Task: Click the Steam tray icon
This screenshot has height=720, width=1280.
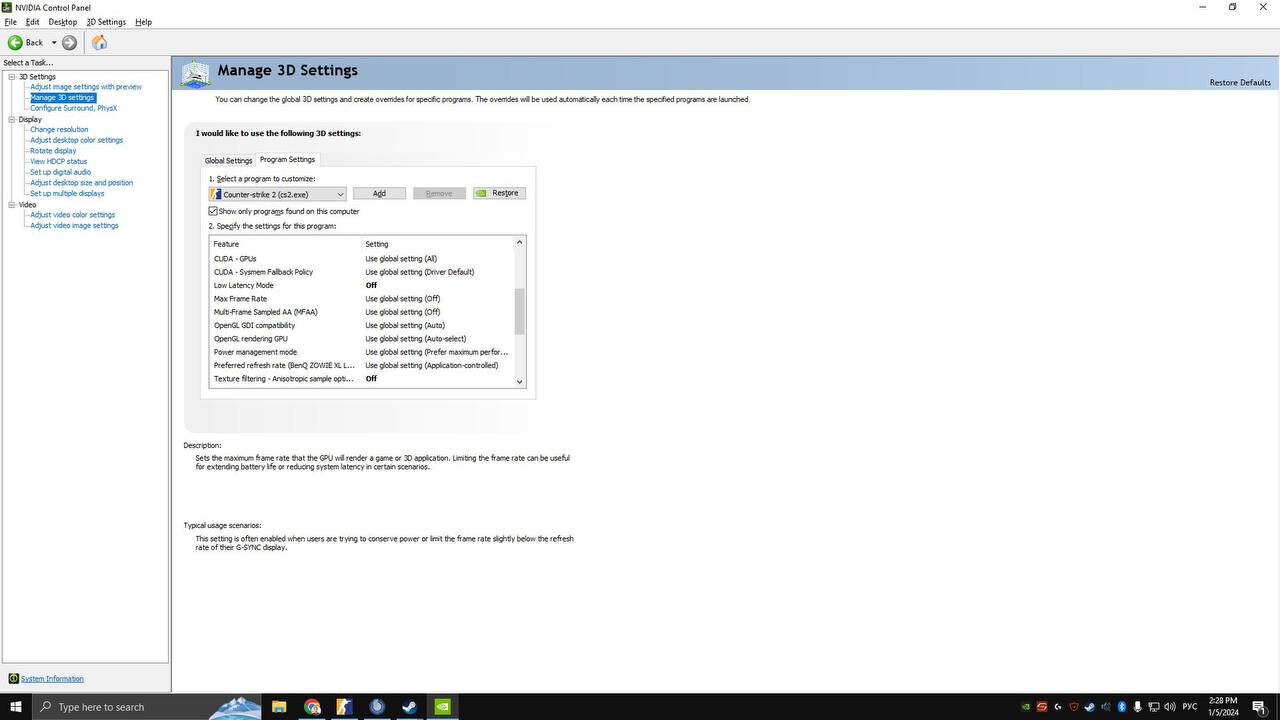Action: click(x=1089, y=707)
